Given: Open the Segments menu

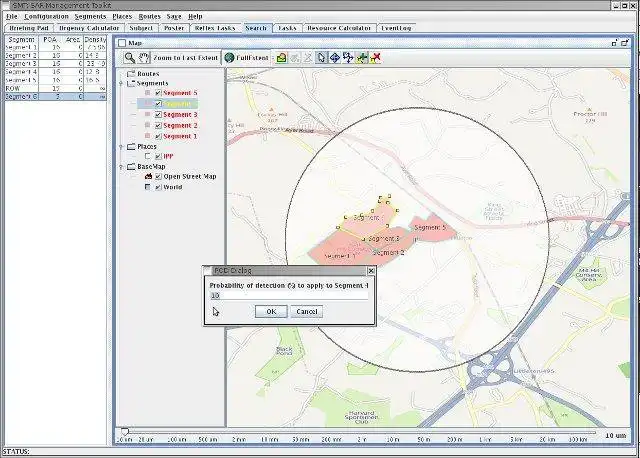Looking at the screenshot, I should tap(90, 16).
